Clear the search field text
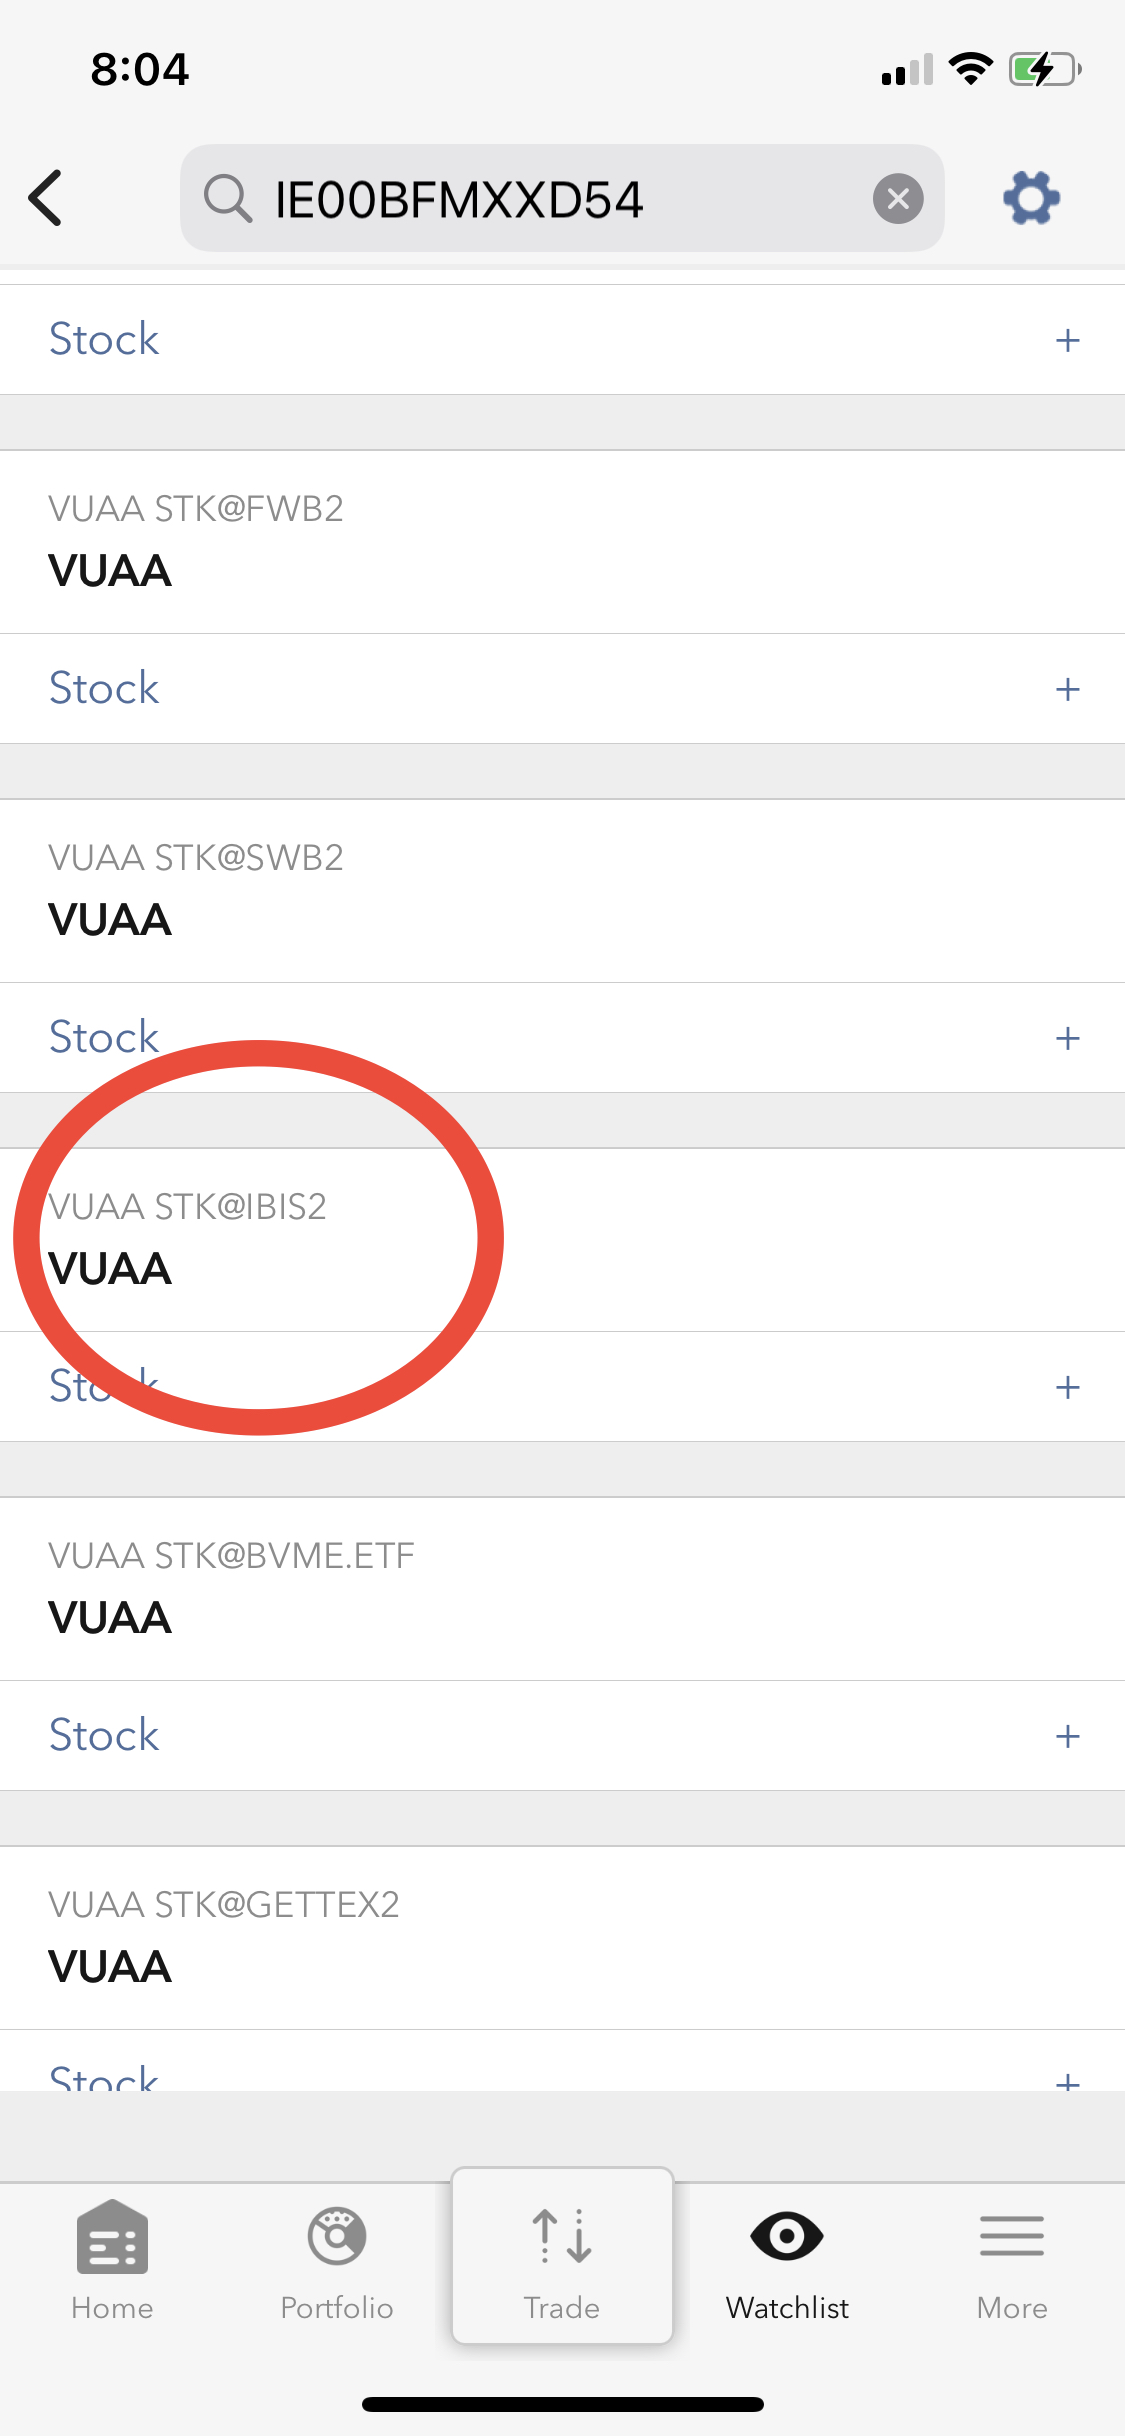Viewport: 1125px width, 2436px height. click(897, 198)
